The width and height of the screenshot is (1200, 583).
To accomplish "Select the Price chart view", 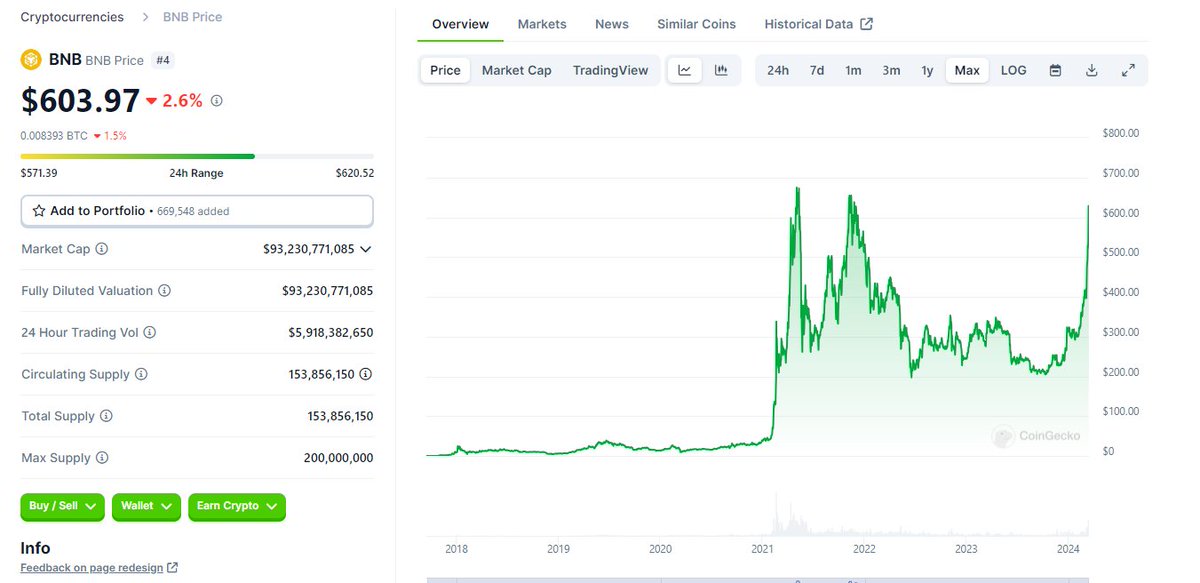I will [445, 70].
